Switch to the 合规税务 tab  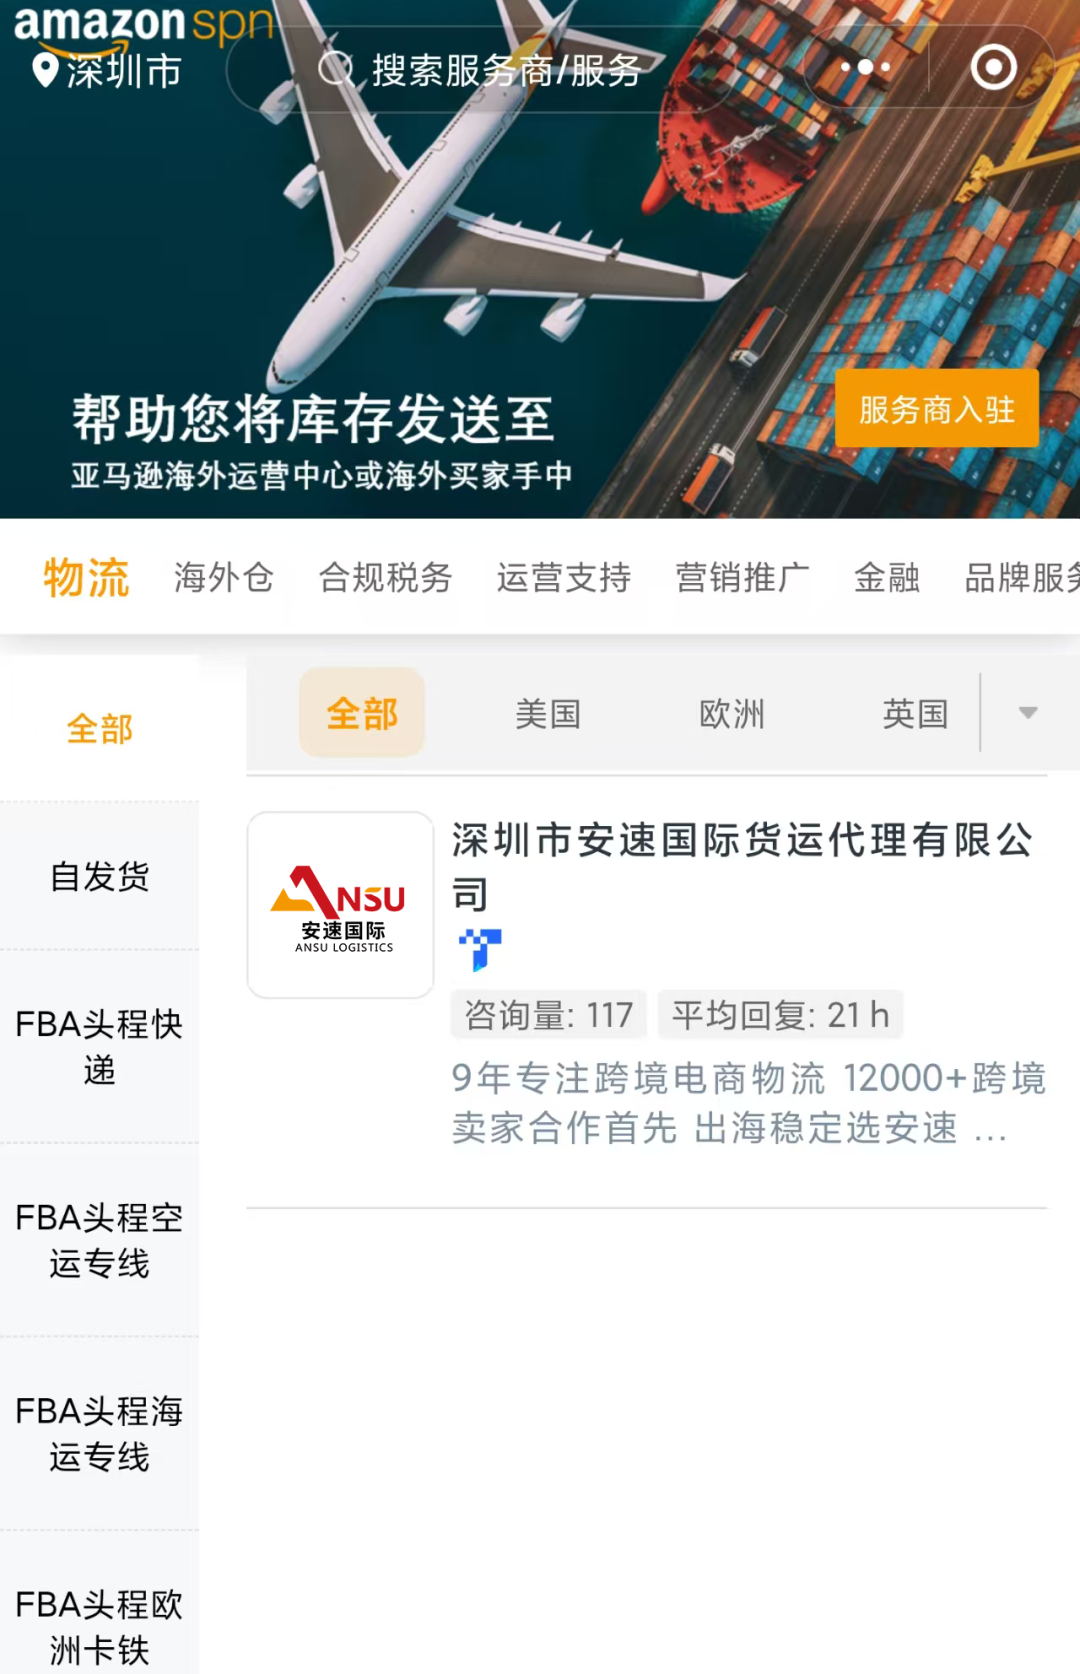pos(385,577)
